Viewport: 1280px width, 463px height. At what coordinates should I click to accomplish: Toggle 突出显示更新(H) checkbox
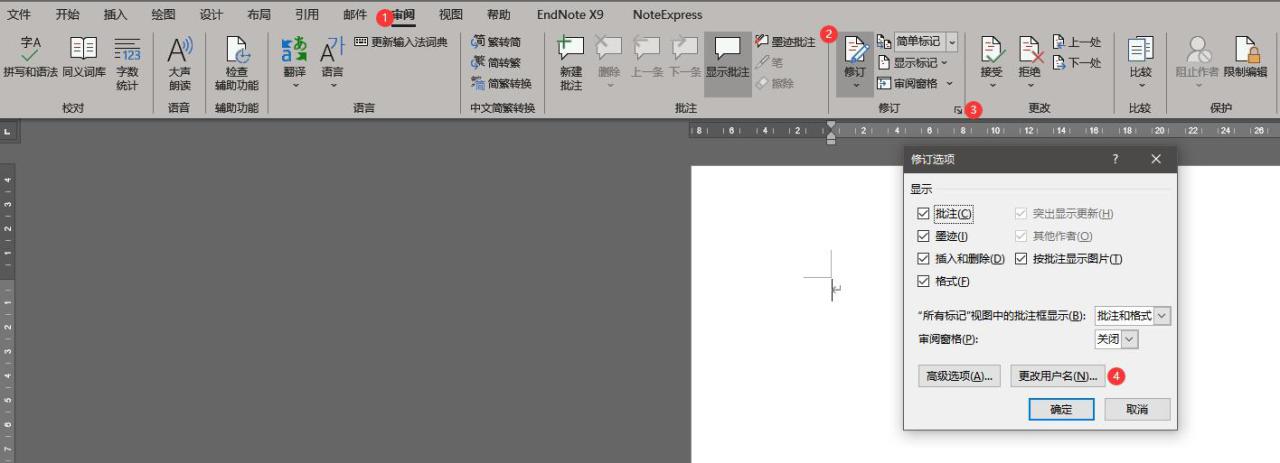pyautogui.click(x=1021, y=214)
